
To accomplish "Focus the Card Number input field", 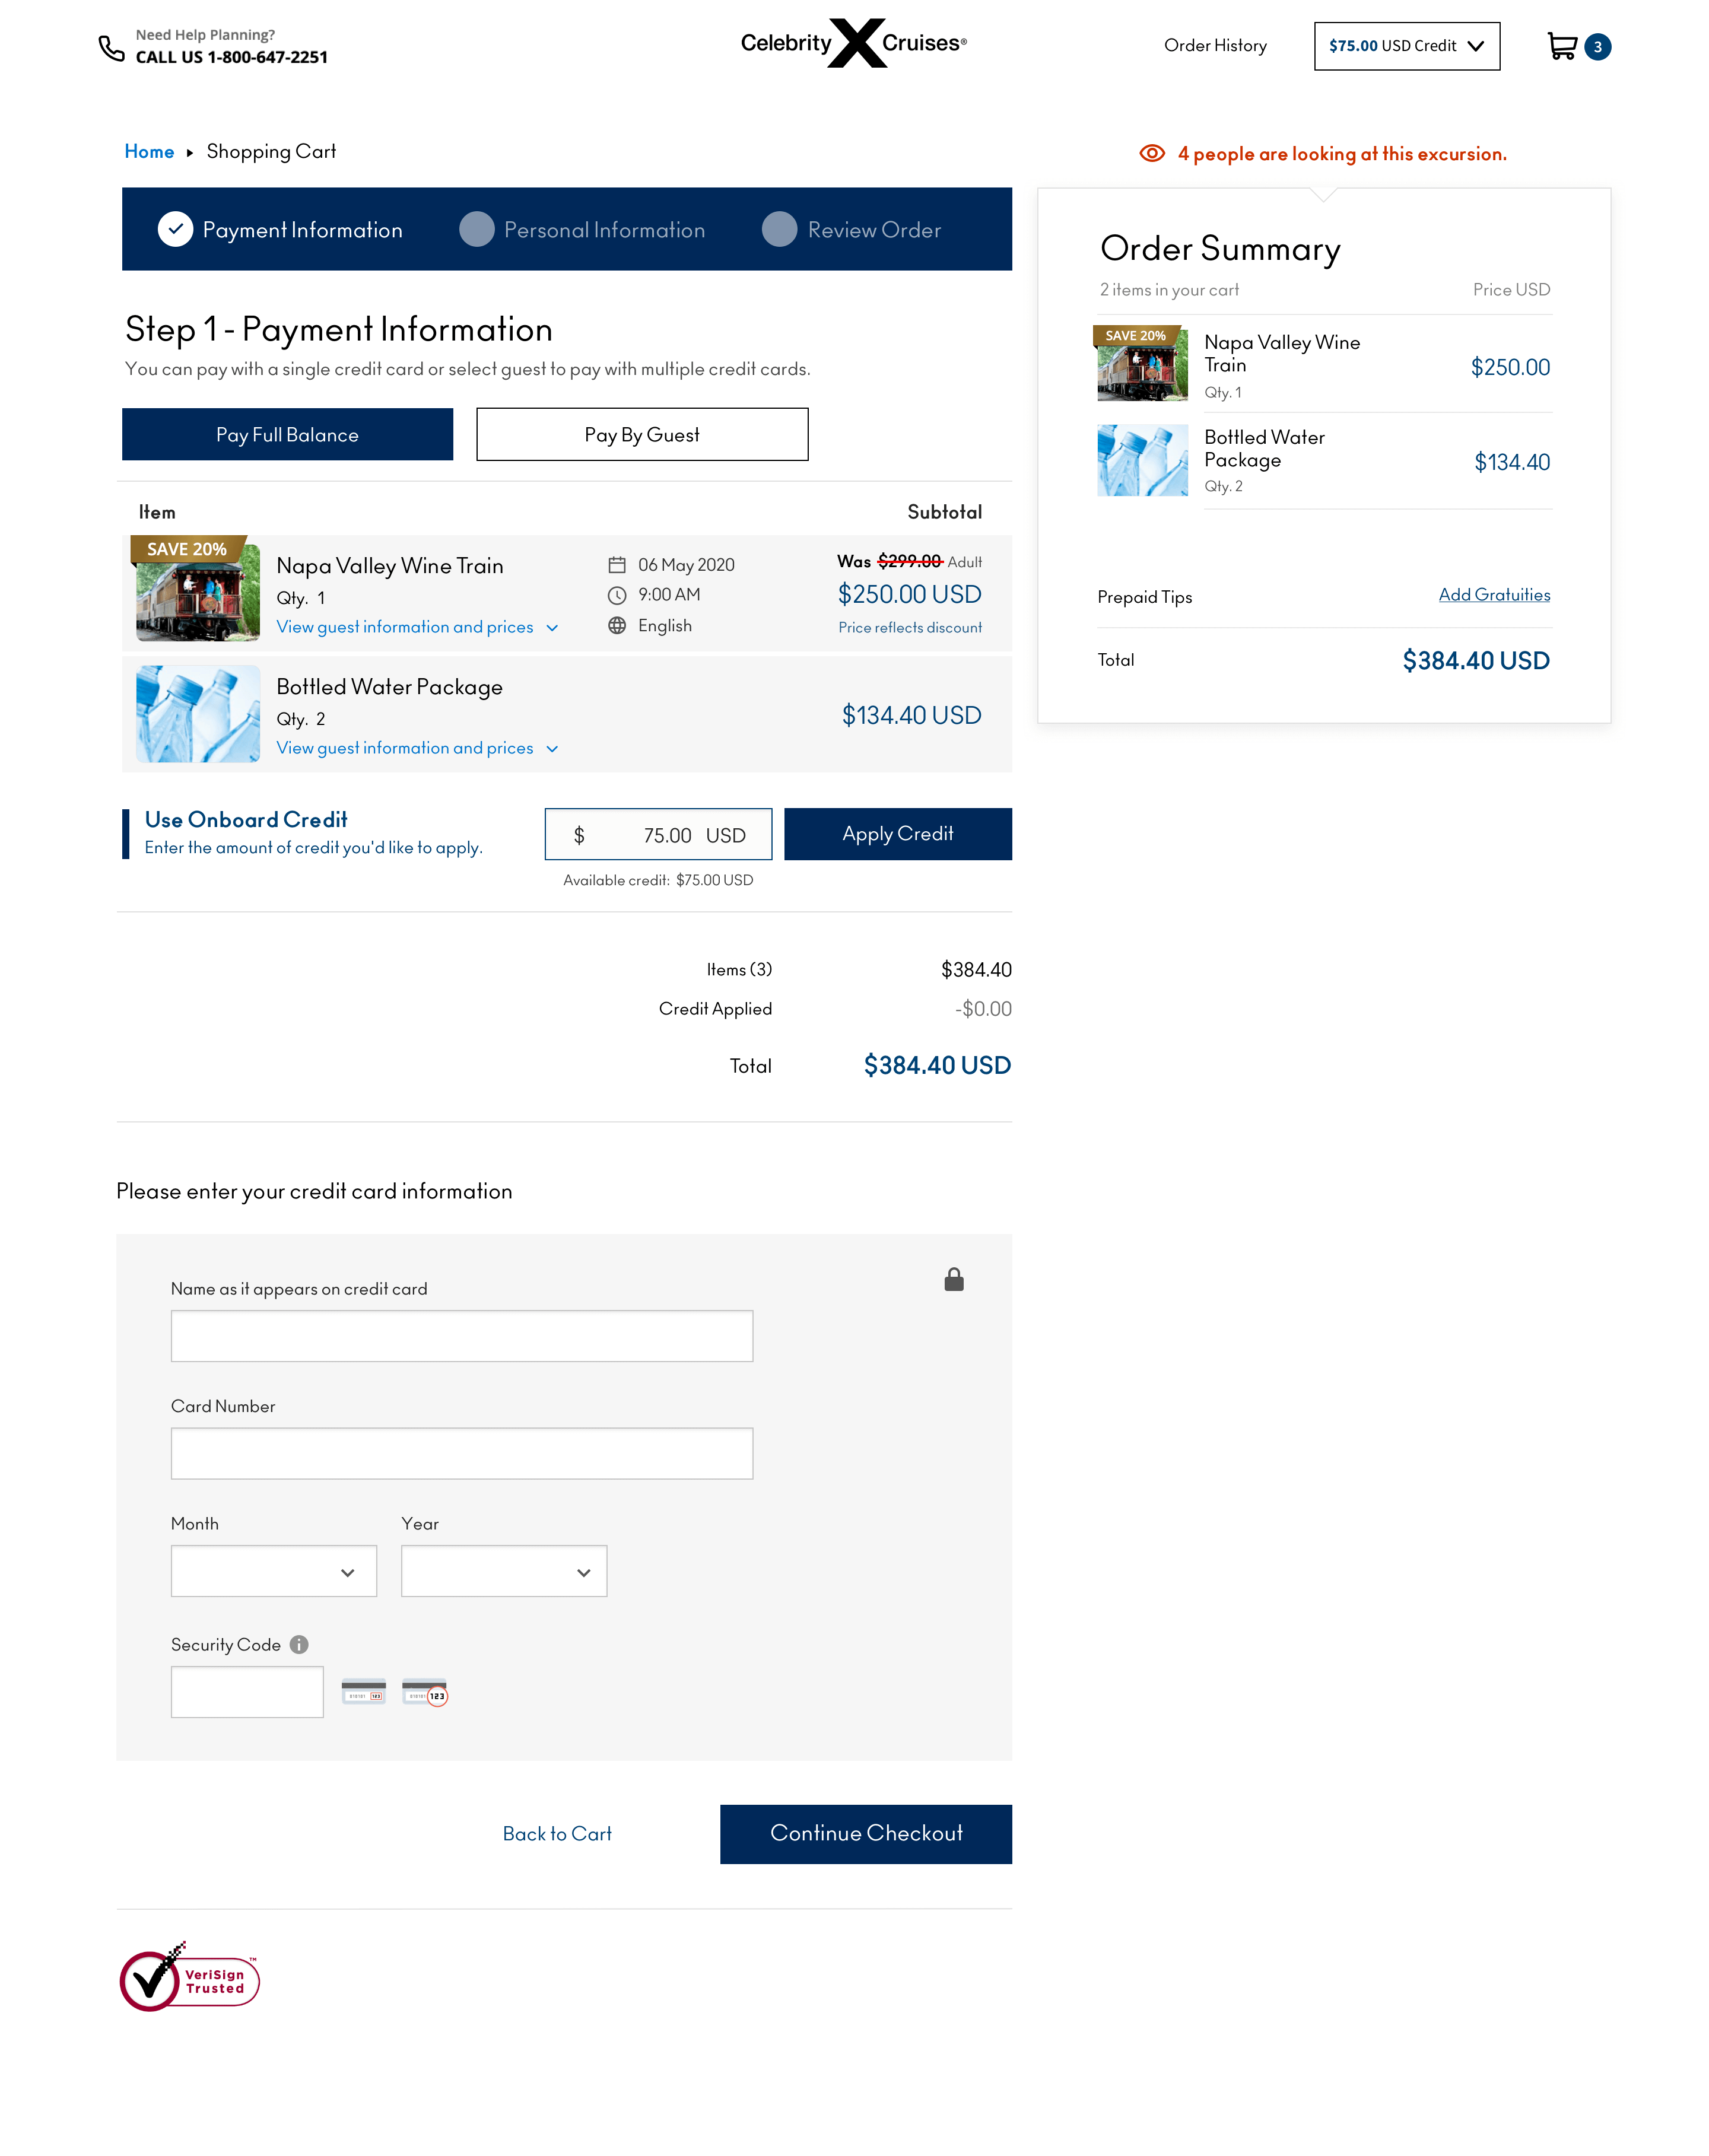I will [x=461, y=1453].
